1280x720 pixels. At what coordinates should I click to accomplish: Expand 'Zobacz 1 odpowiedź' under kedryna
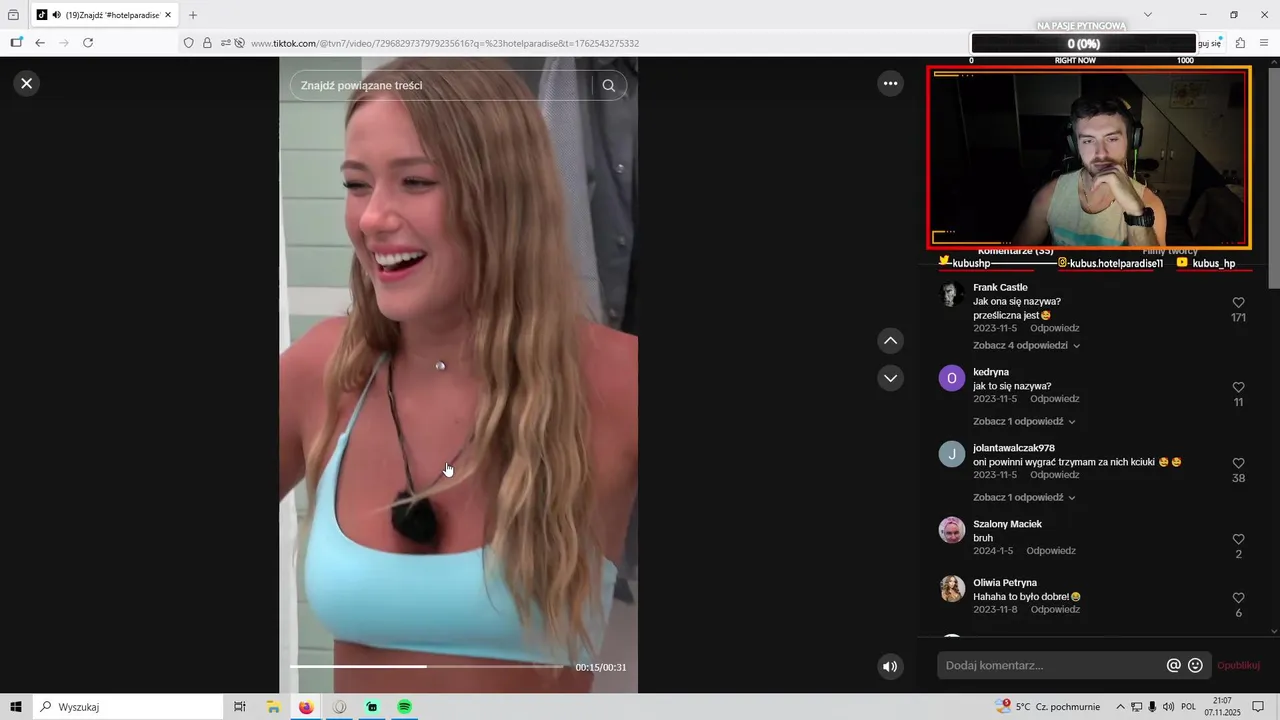1024,421
